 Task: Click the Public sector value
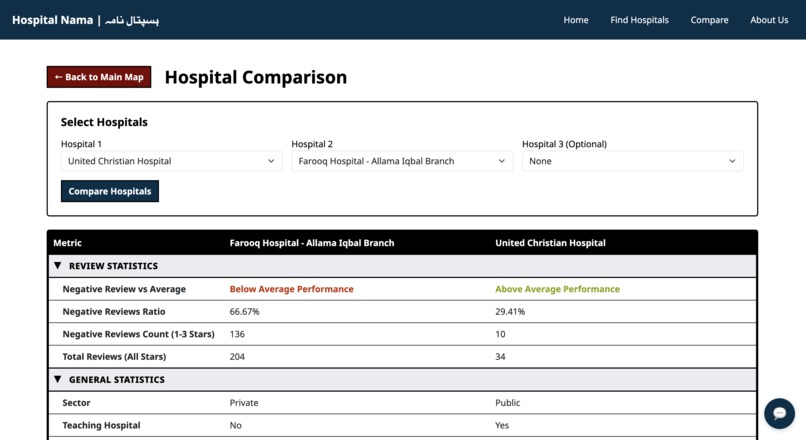tap(507, 403)
